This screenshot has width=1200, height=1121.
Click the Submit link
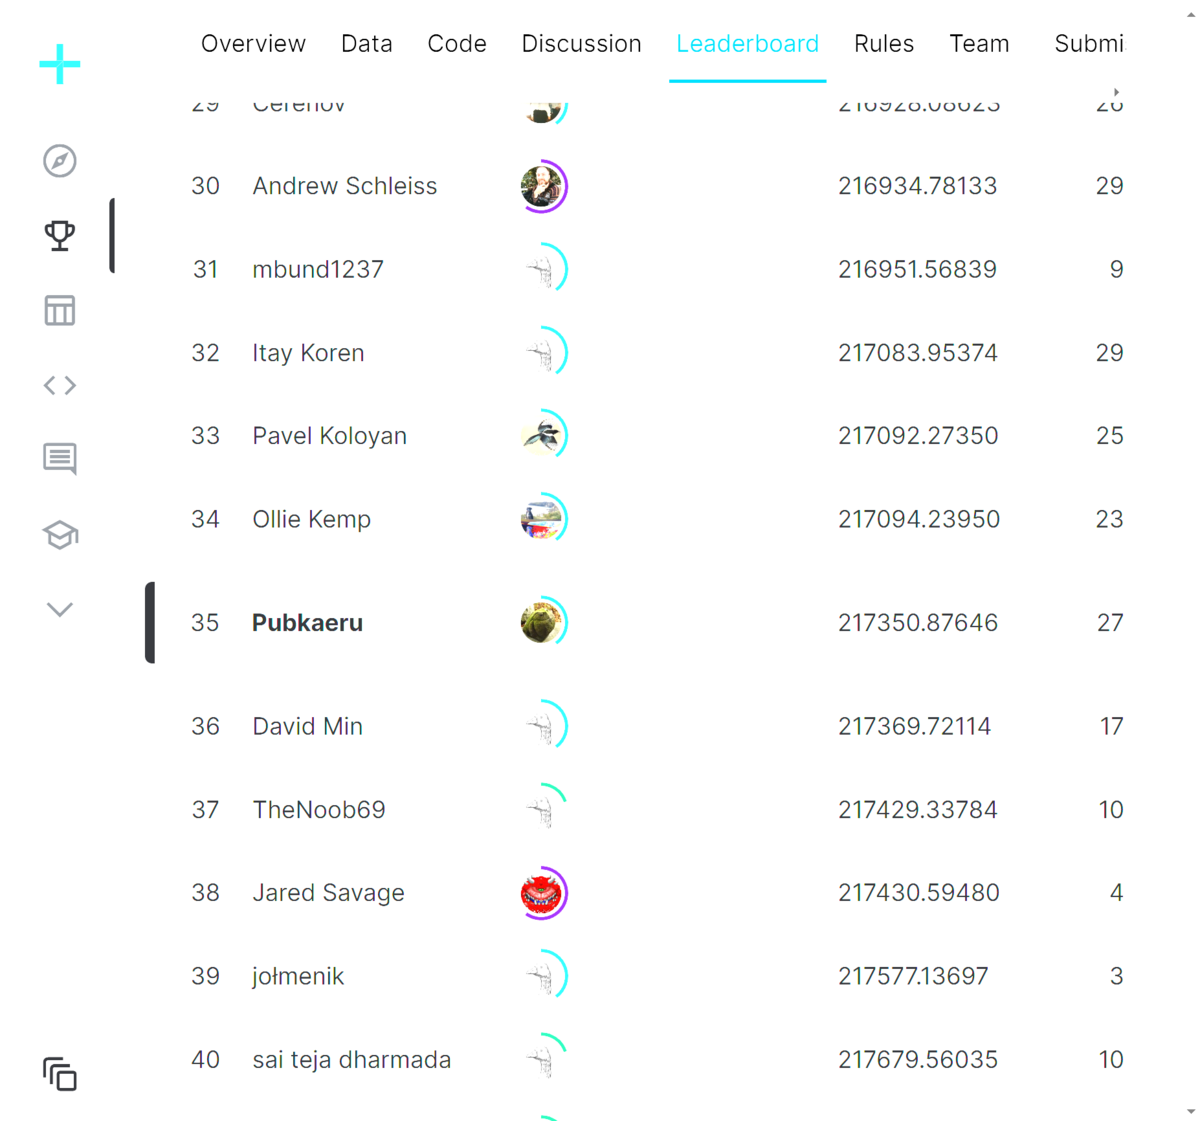click(x=1089, y=43)
